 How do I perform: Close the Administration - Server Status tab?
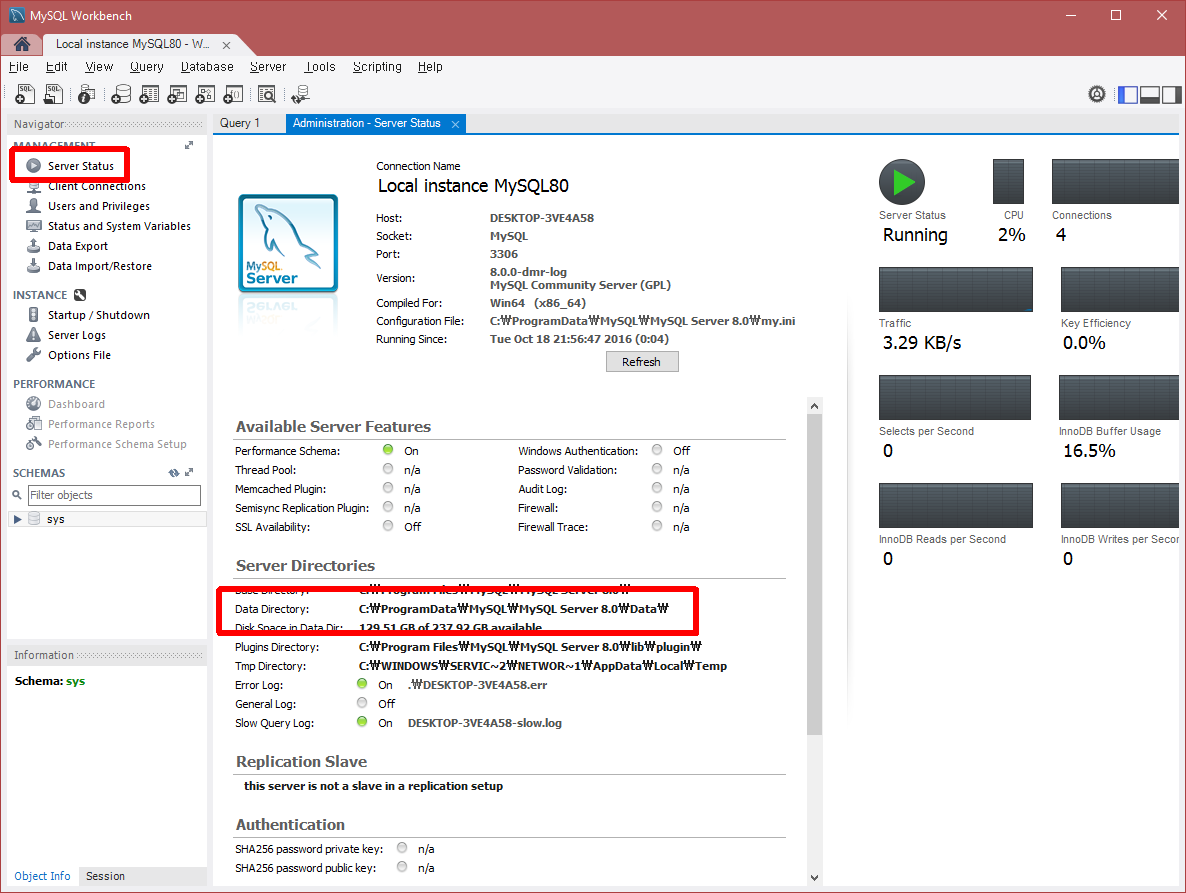tap(455, 124)
